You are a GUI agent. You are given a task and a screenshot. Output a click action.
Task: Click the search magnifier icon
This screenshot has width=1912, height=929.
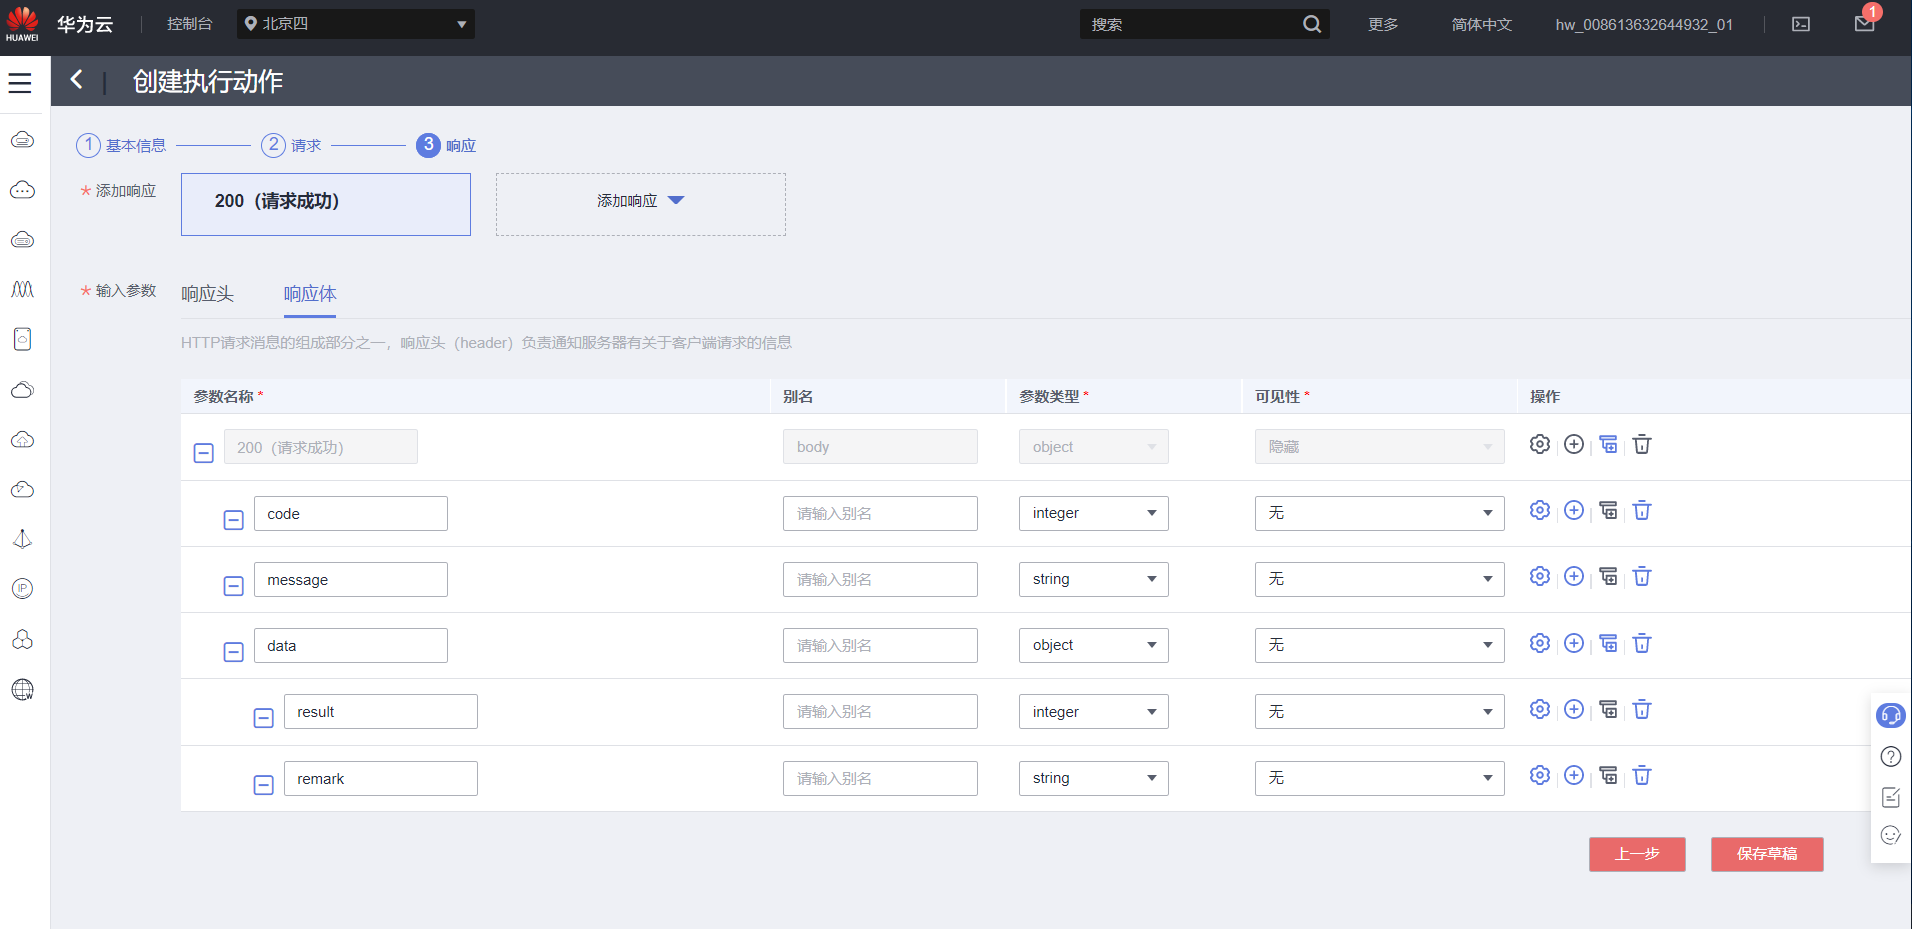click(1312, 24)
